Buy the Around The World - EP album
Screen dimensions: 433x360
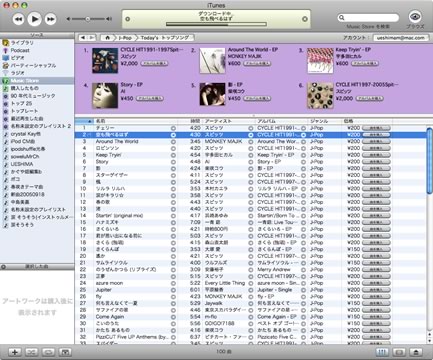point(257,63)
